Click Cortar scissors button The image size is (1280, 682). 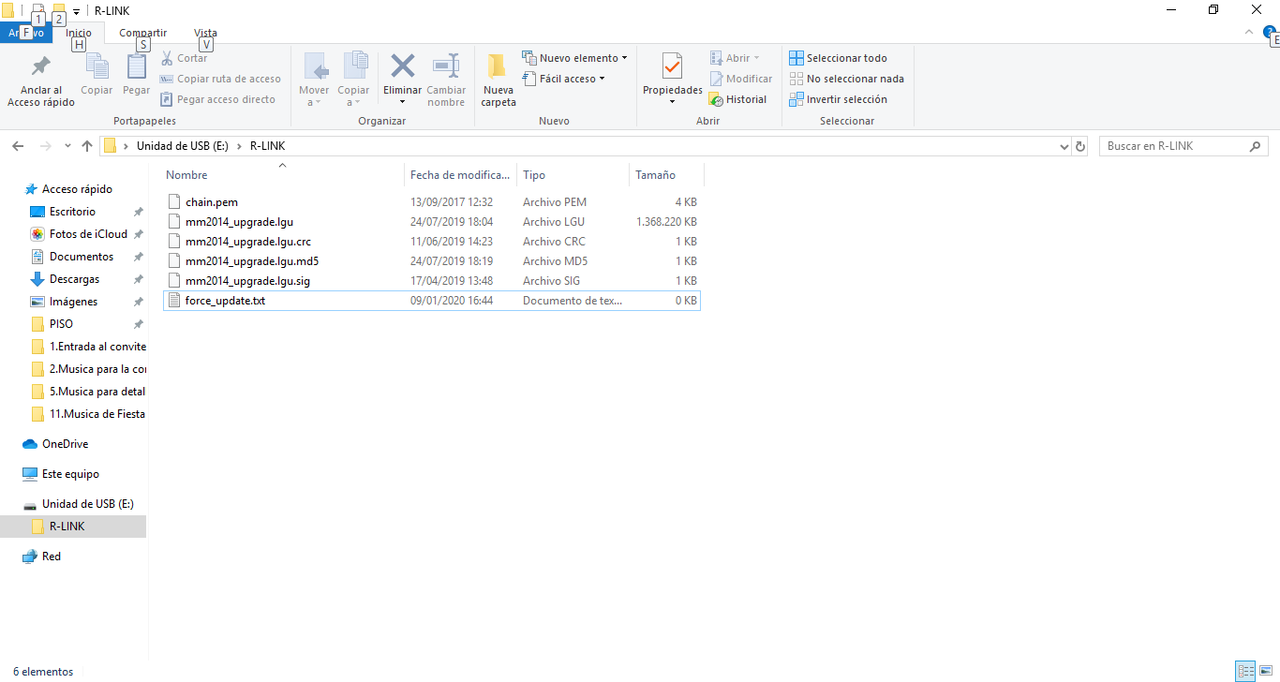point(184,58)
